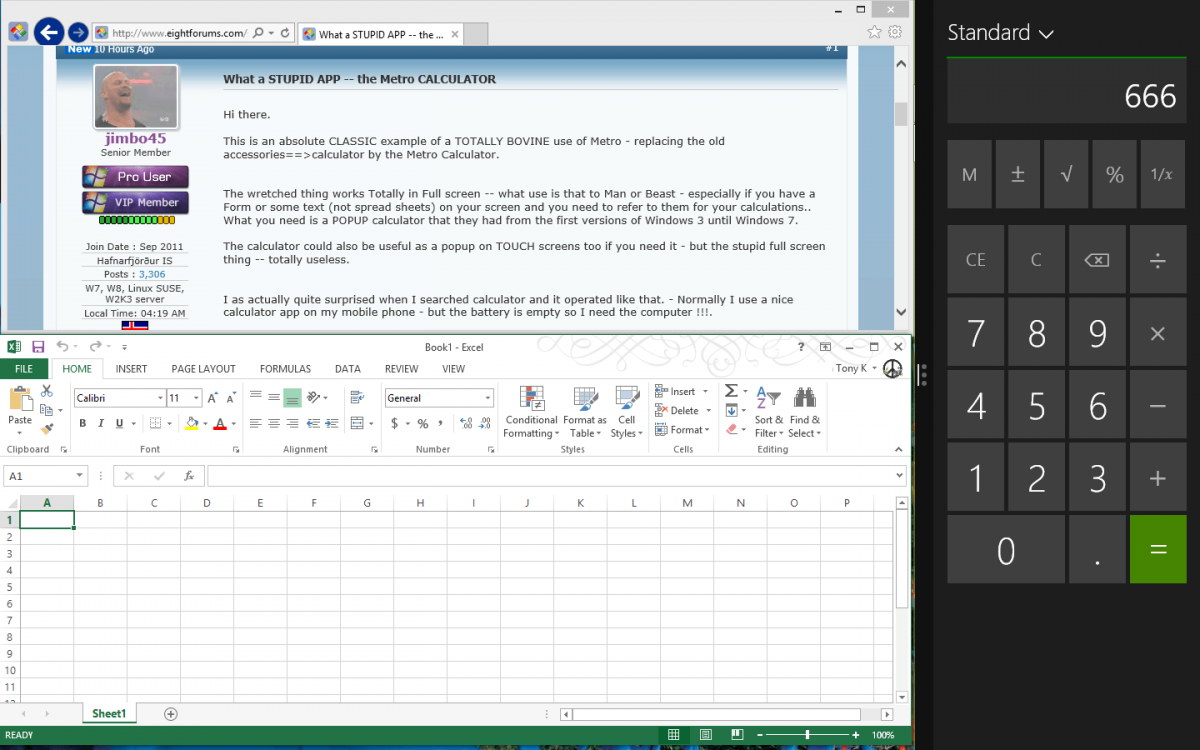Viewport: 1200px width, 750px height.
Task: Click the red Font Color A button
Action: [220, 424]
